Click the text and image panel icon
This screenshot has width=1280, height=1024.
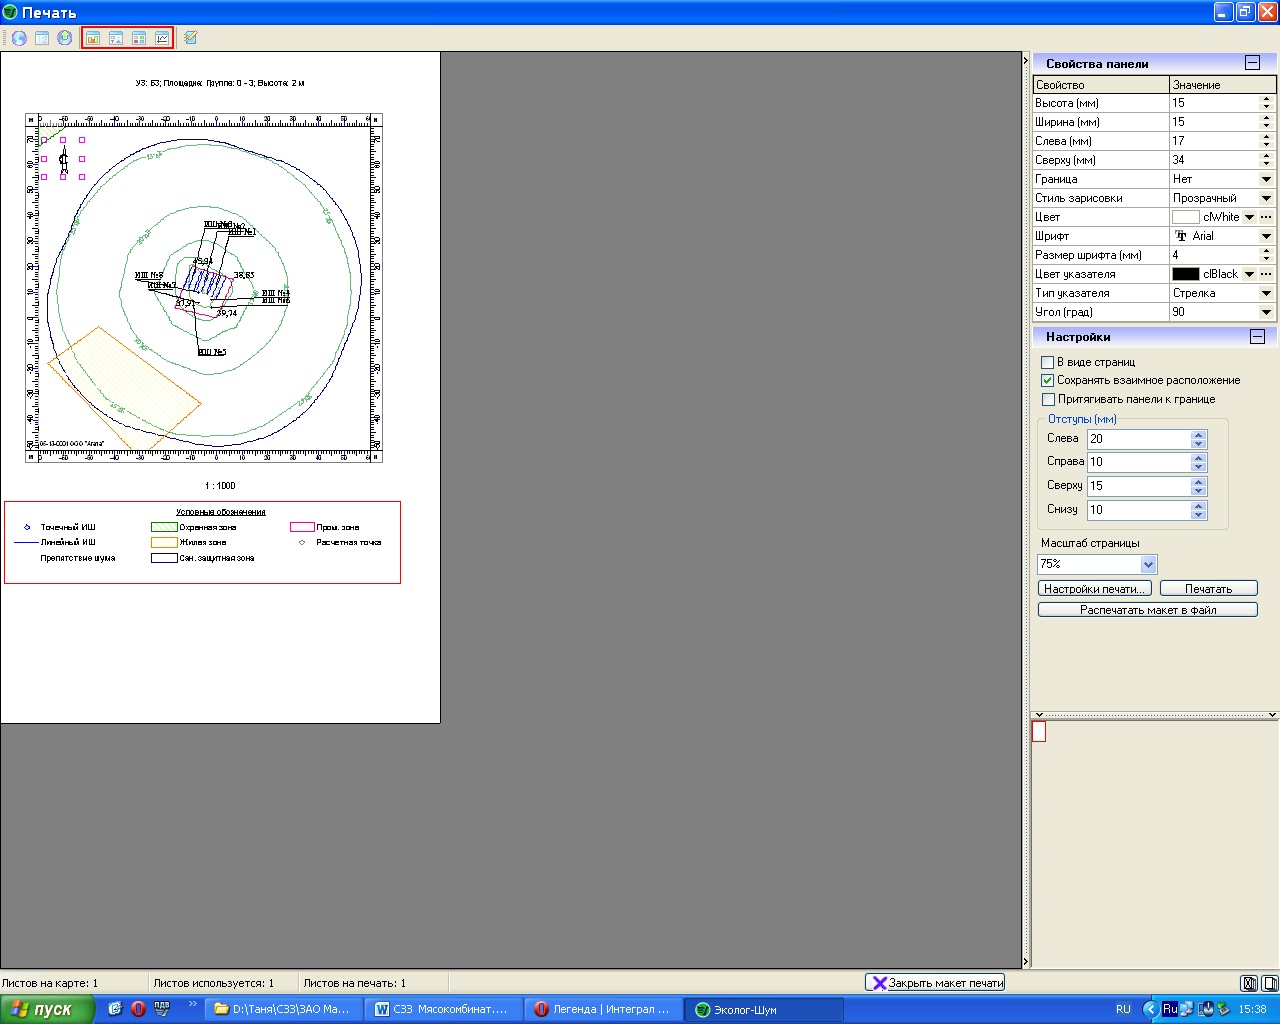(116, 38)
